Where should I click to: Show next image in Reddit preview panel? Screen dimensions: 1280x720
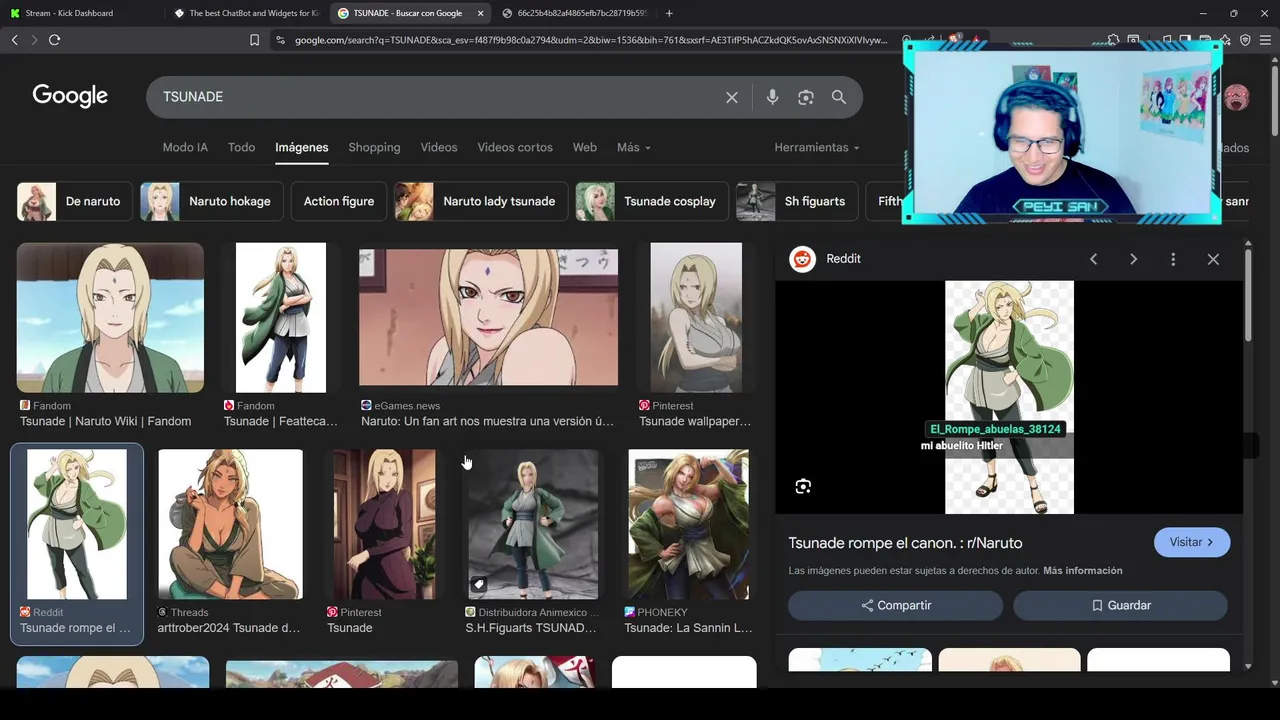tap(1133, 259)
